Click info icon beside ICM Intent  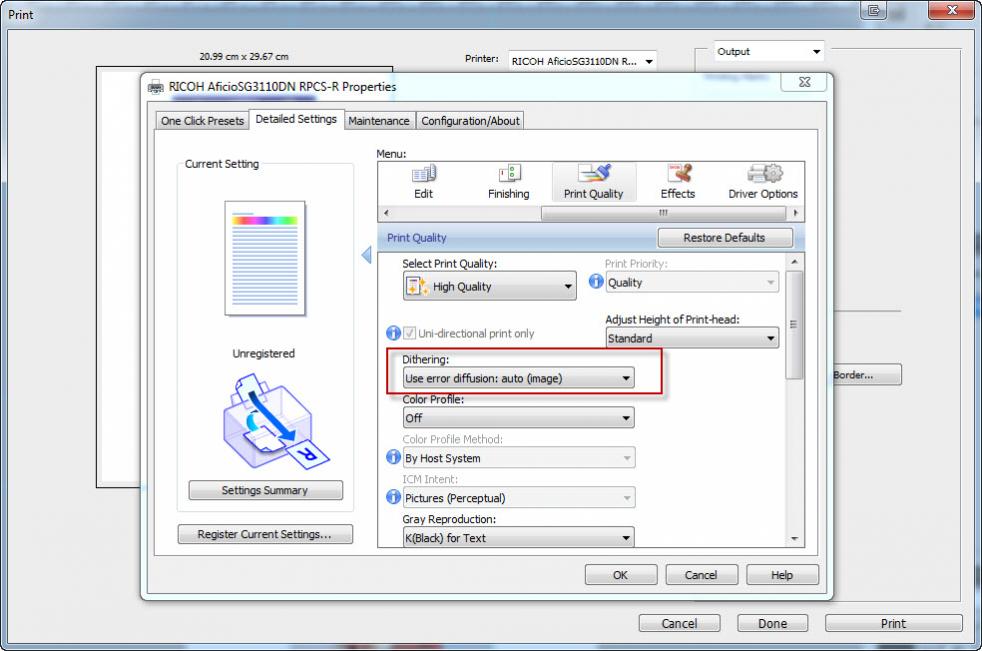point(393,497)
